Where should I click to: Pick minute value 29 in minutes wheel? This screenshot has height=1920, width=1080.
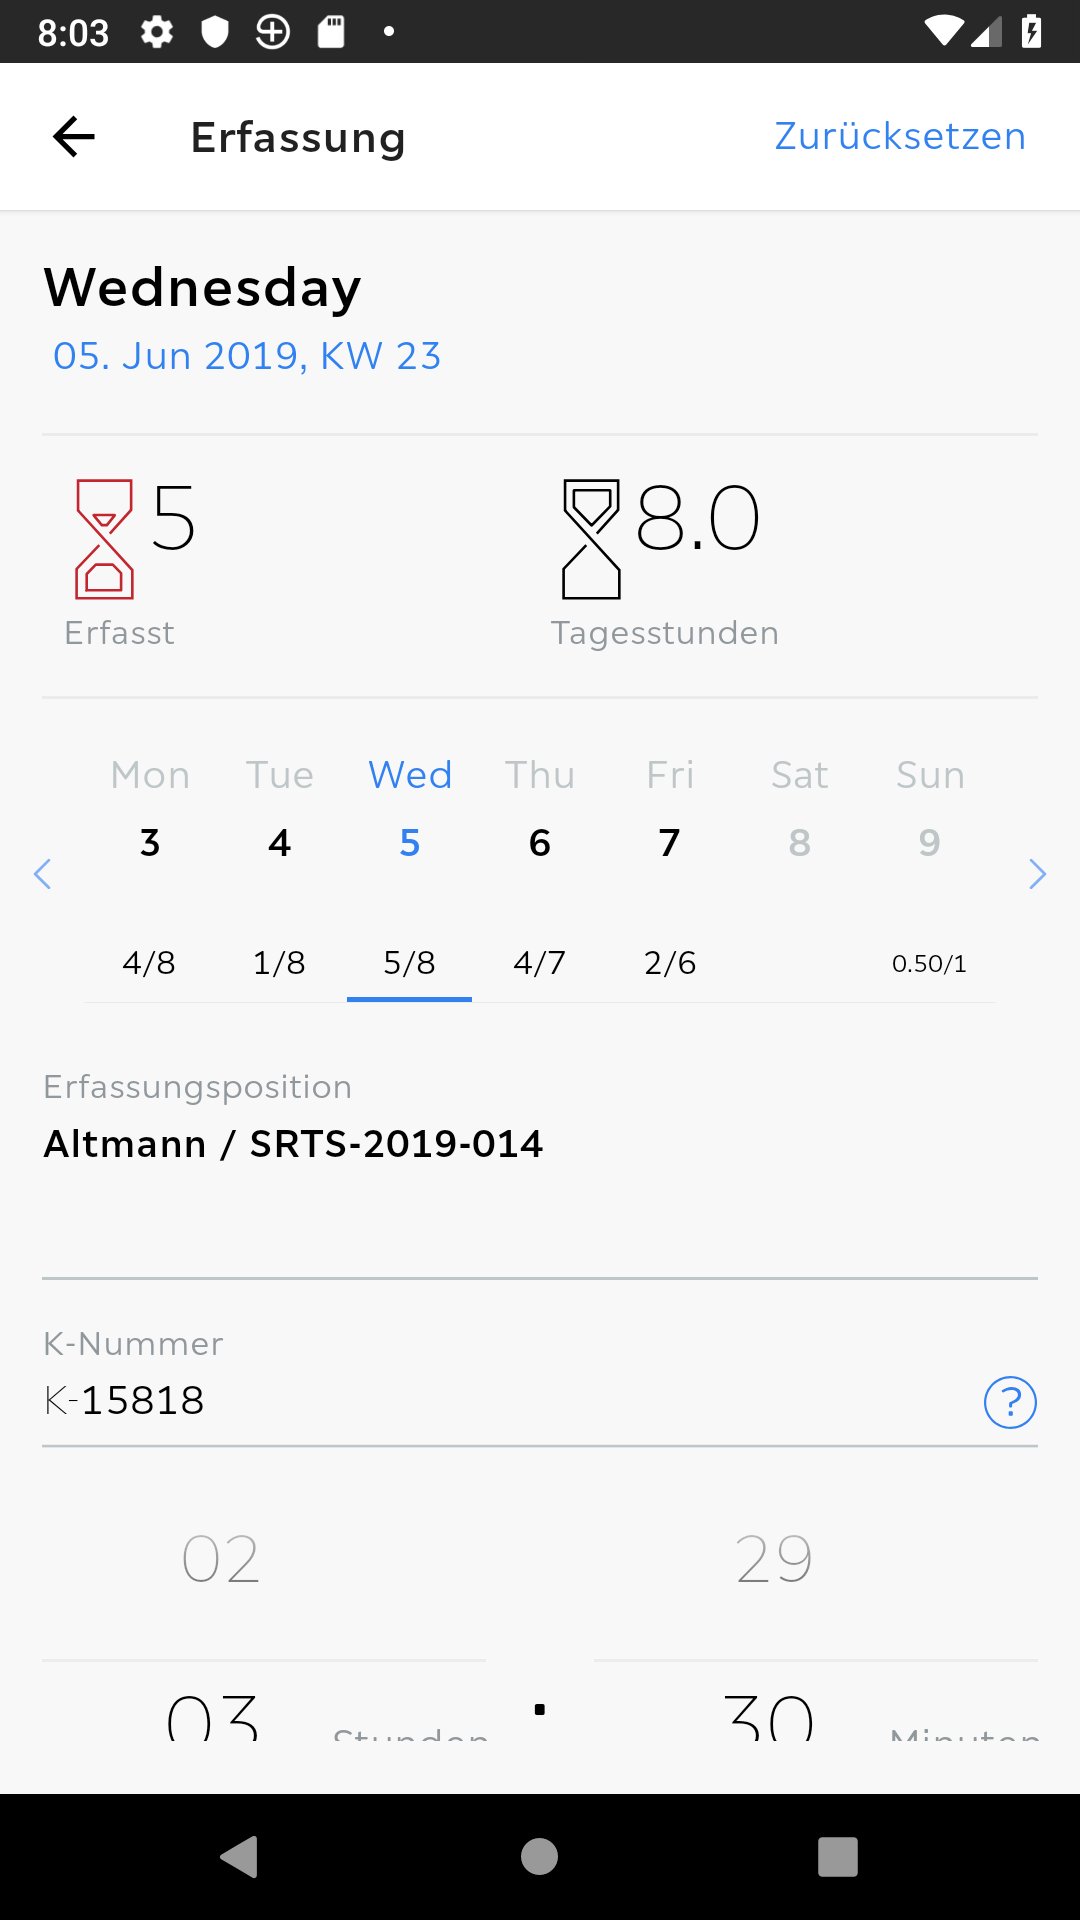coord(774,1559)
